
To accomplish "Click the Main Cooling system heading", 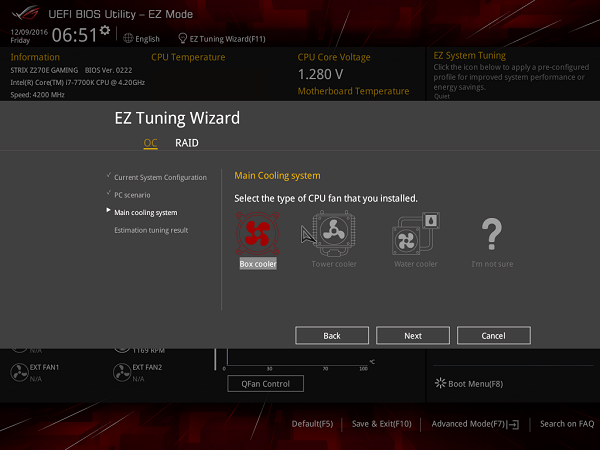I will click(x=277, y=176).
